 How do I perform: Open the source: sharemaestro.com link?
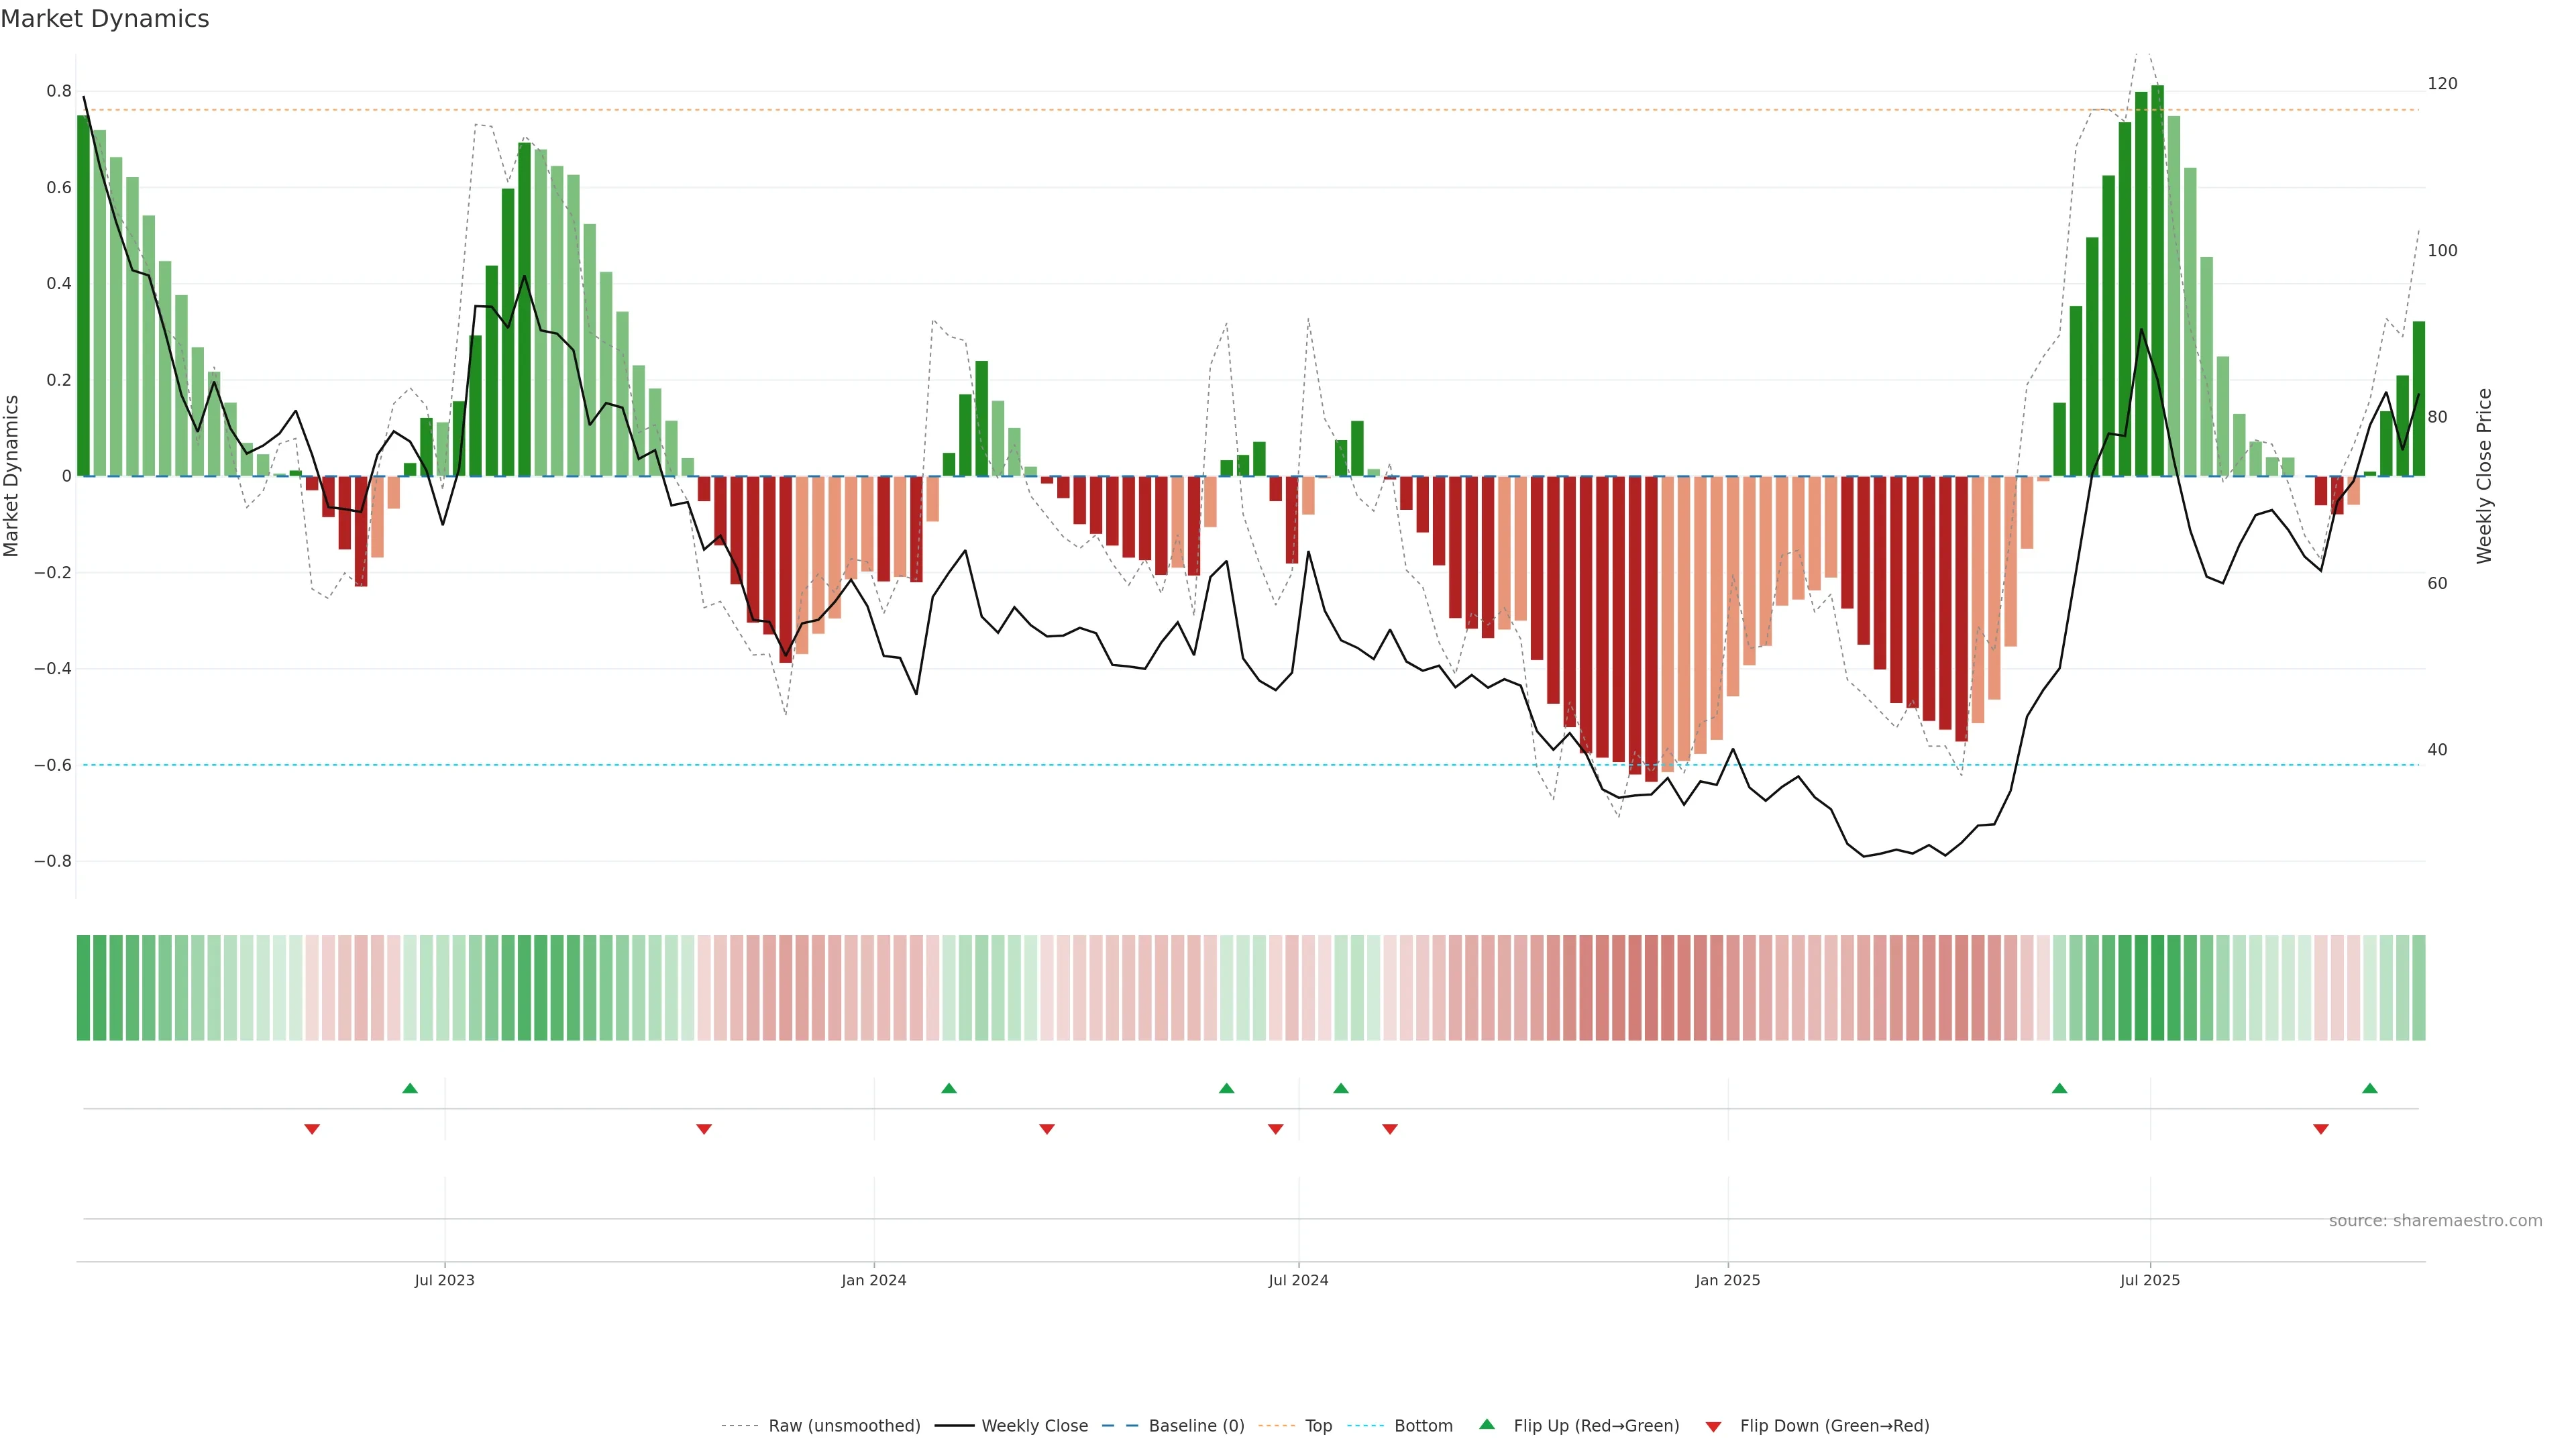point(2435,1221)
